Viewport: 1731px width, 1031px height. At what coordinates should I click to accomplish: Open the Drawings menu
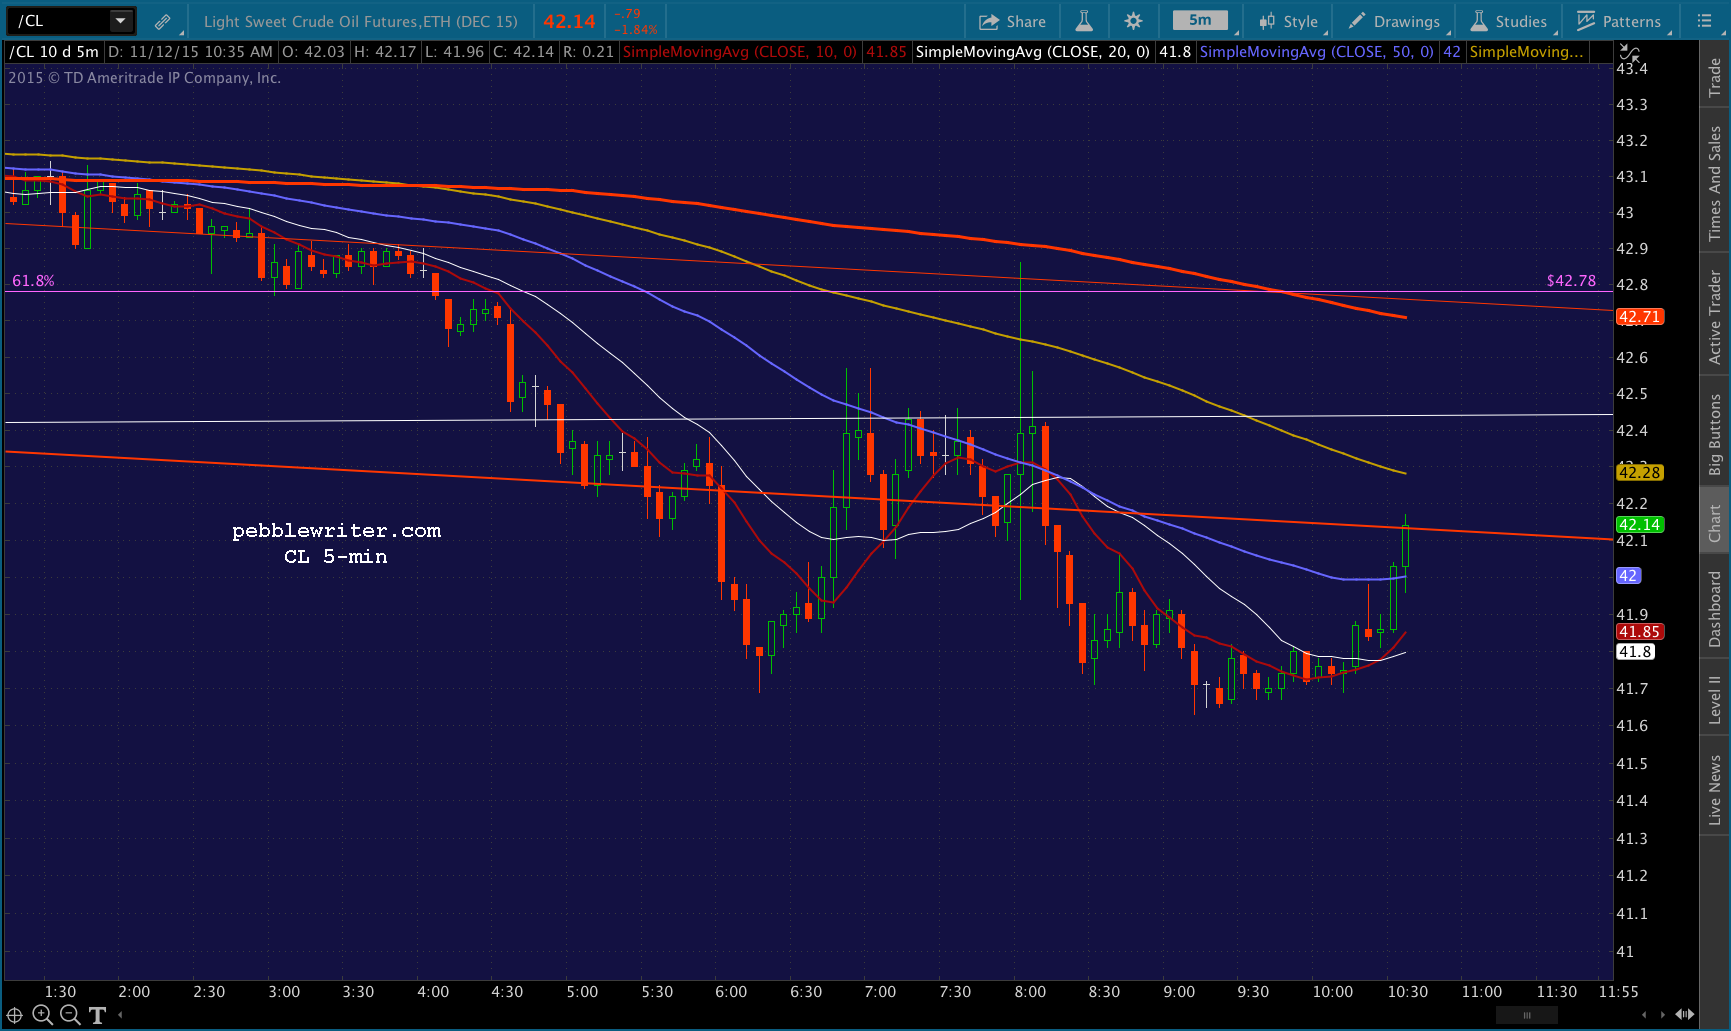(x=1394, y=21)
